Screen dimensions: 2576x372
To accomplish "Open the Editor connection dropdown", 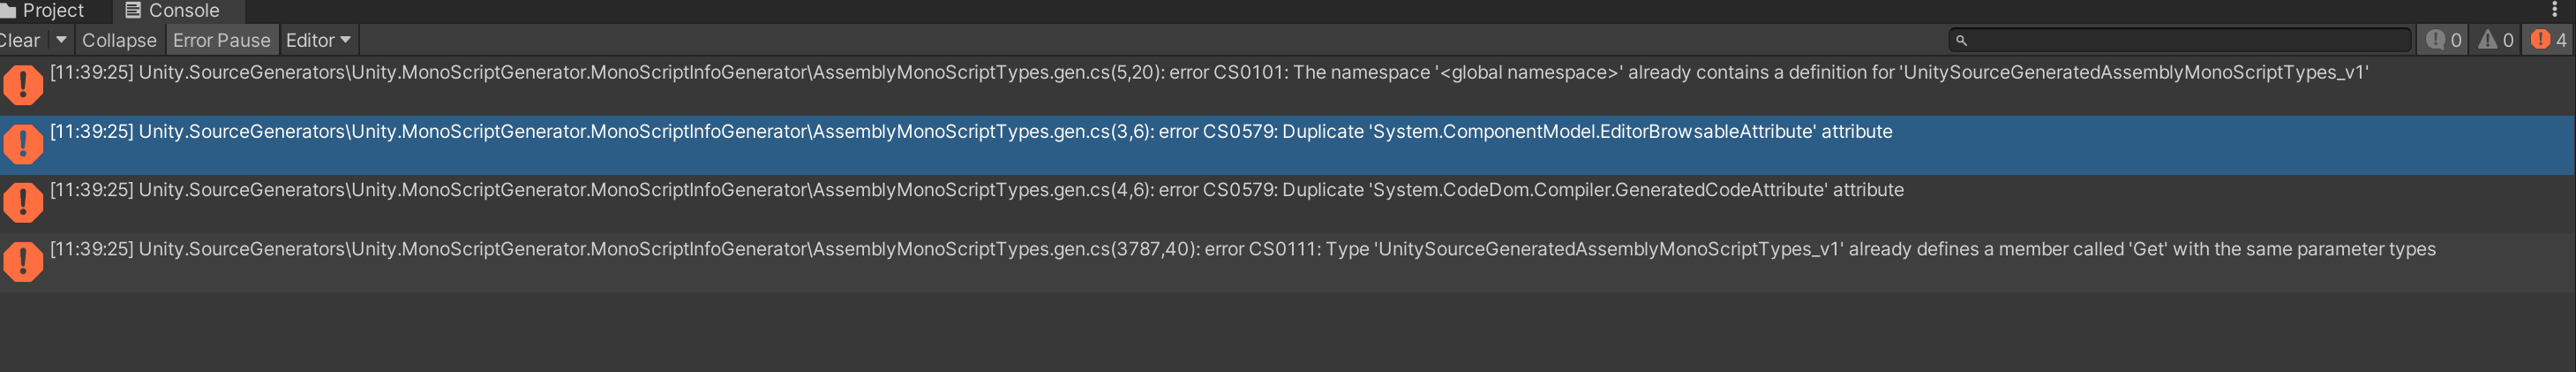I will coord(318,40).
